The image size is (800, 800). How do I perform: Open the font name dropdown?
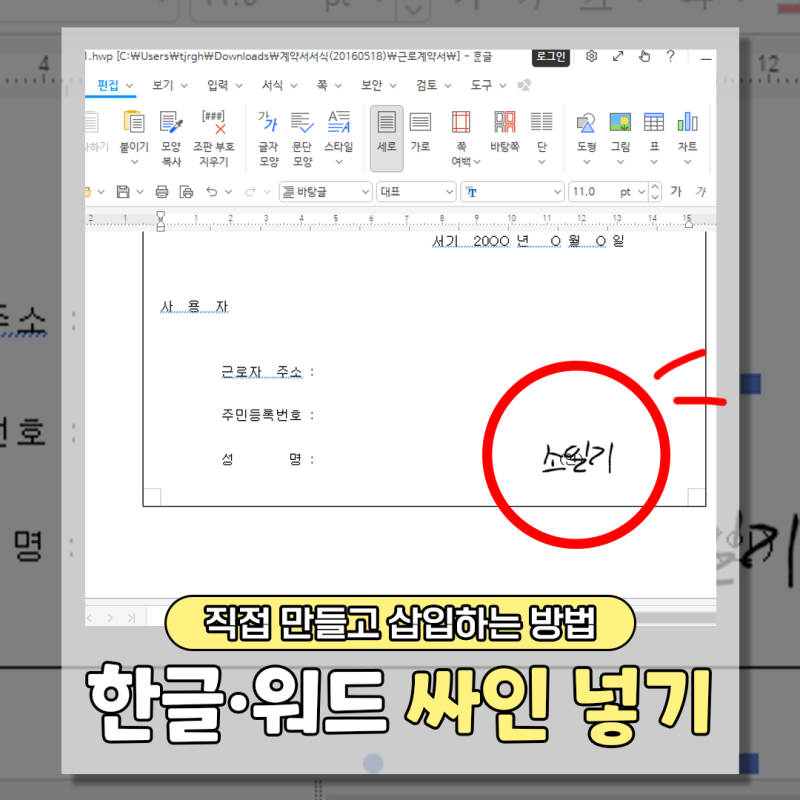(x=512, y=192)
